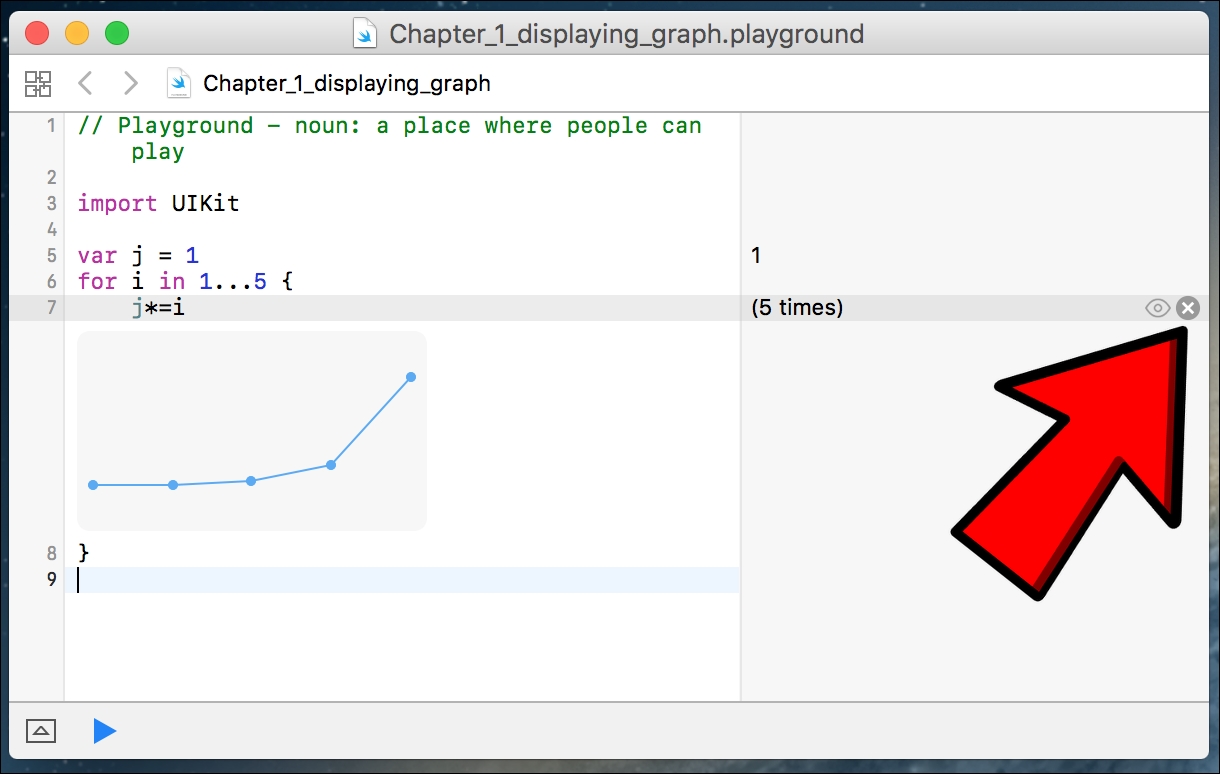Toggle the debug area at bottom left
This screenshot has height=774, width=1220.
pos(41,731)
